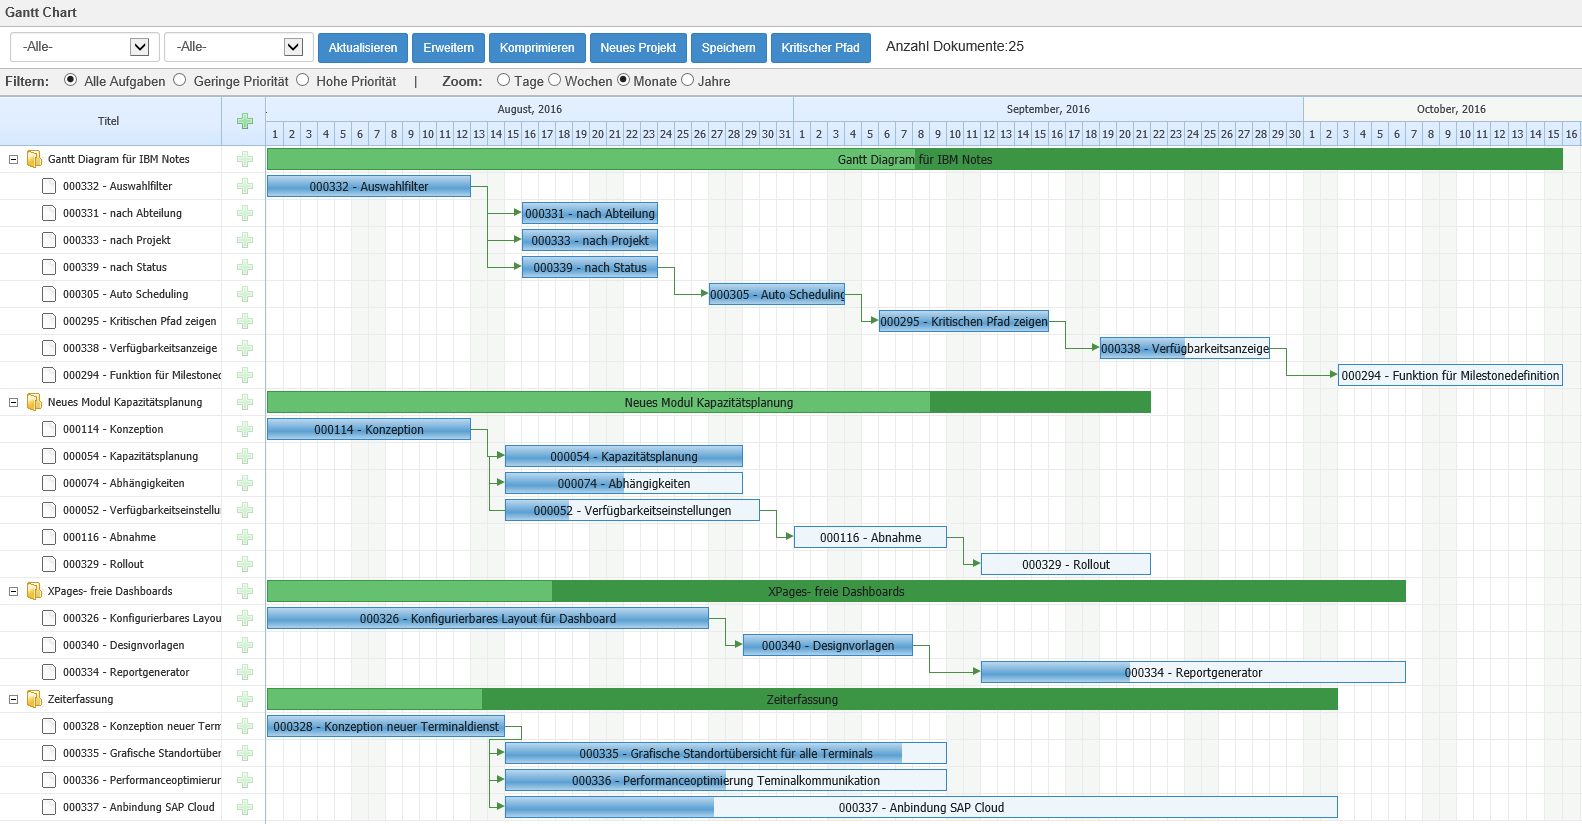The height and width of the screenshot is (824, 1582).
Task: Click the 000337 - Anbindung SAP Cloud task bar
Action: 921,807
